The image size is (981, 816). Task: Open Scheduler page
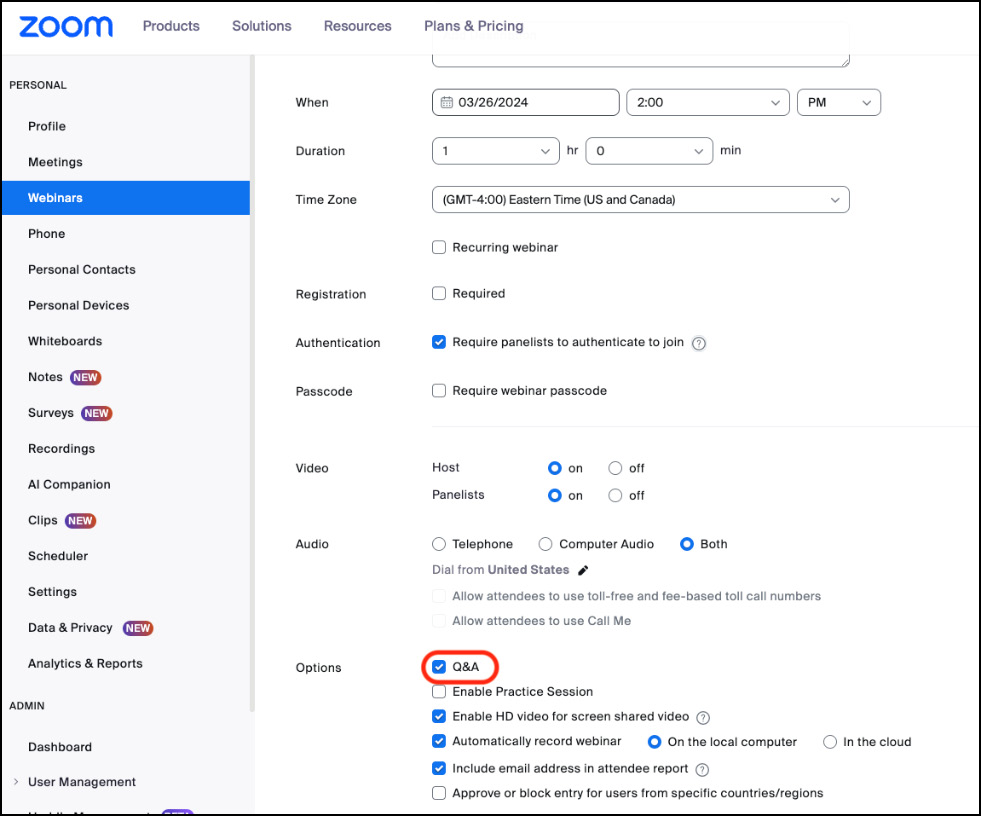[x=58, y=556]
